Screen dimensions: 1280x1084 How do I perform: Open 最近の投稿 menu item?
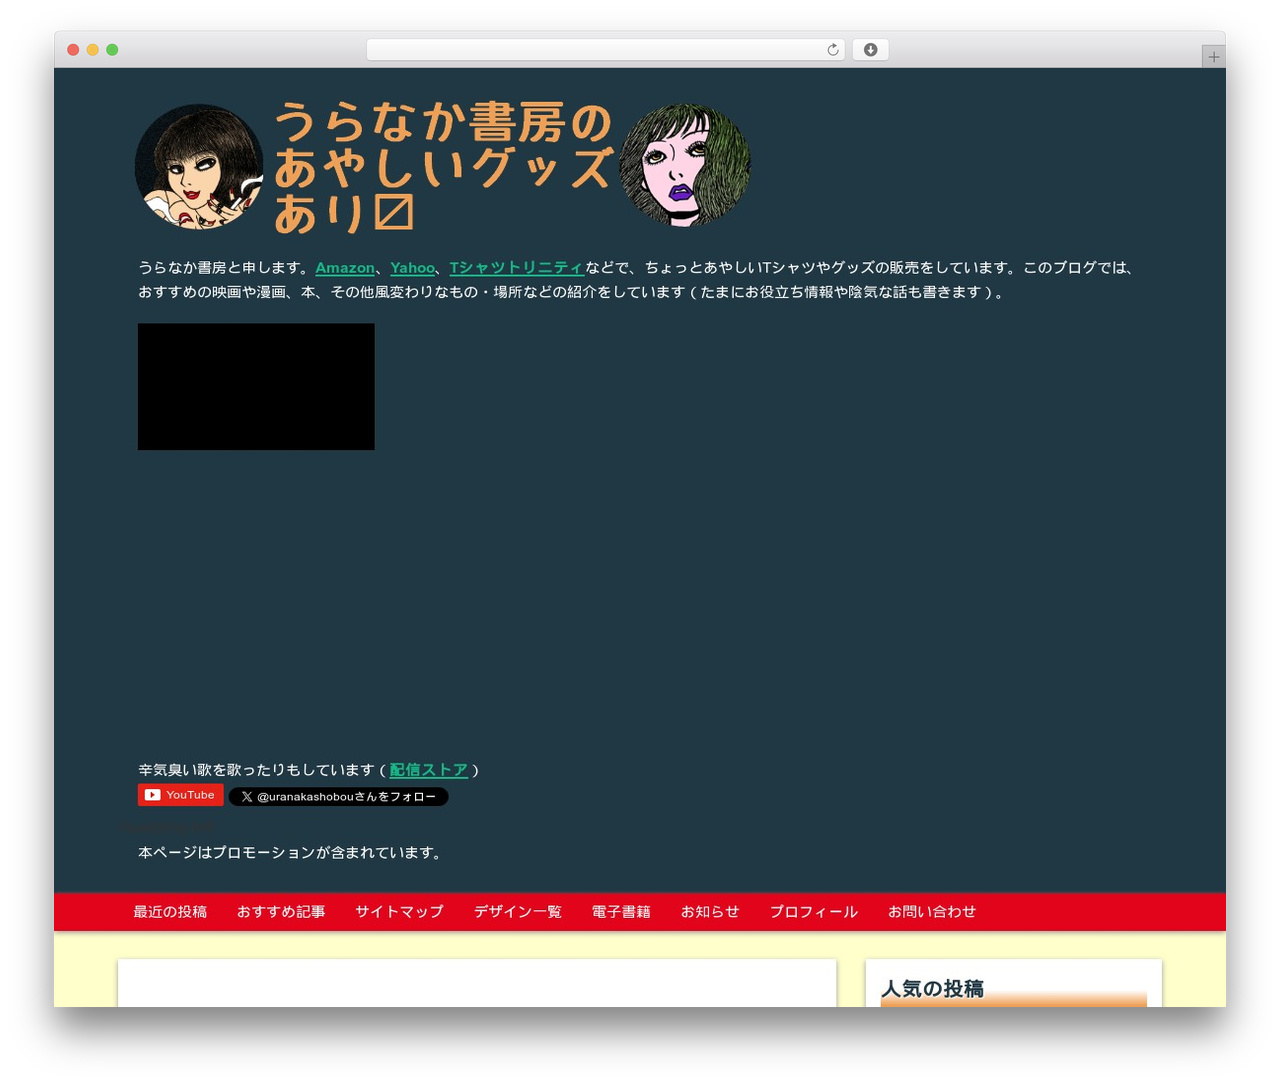click(x=170, y=912)
